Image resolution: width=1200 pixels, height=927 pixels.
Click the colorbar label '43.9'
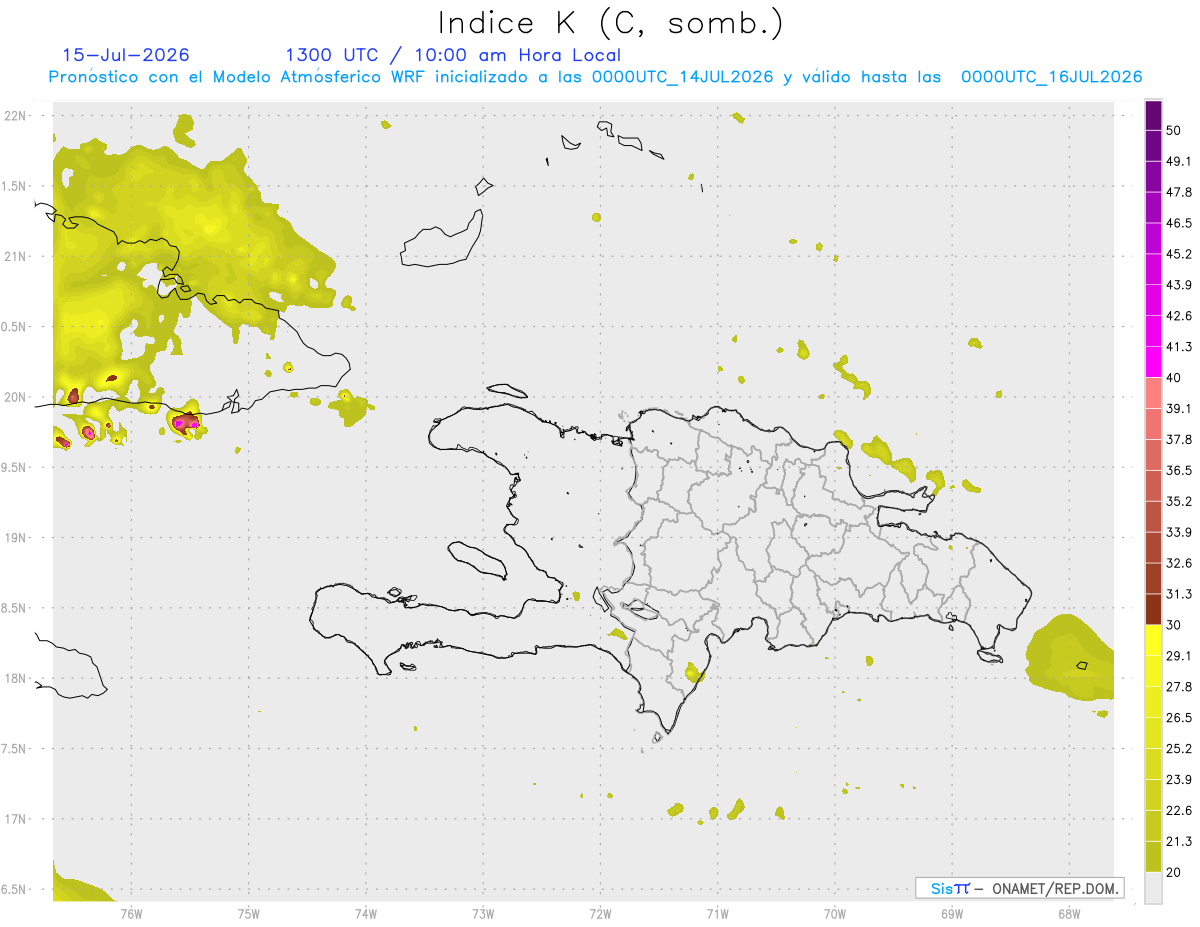[1179, 285]
